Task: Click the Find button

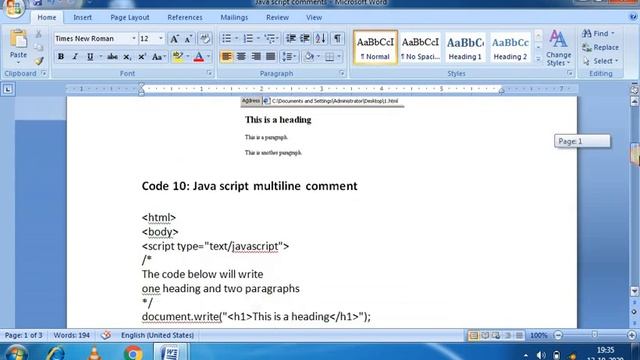Action: (598, 33)
